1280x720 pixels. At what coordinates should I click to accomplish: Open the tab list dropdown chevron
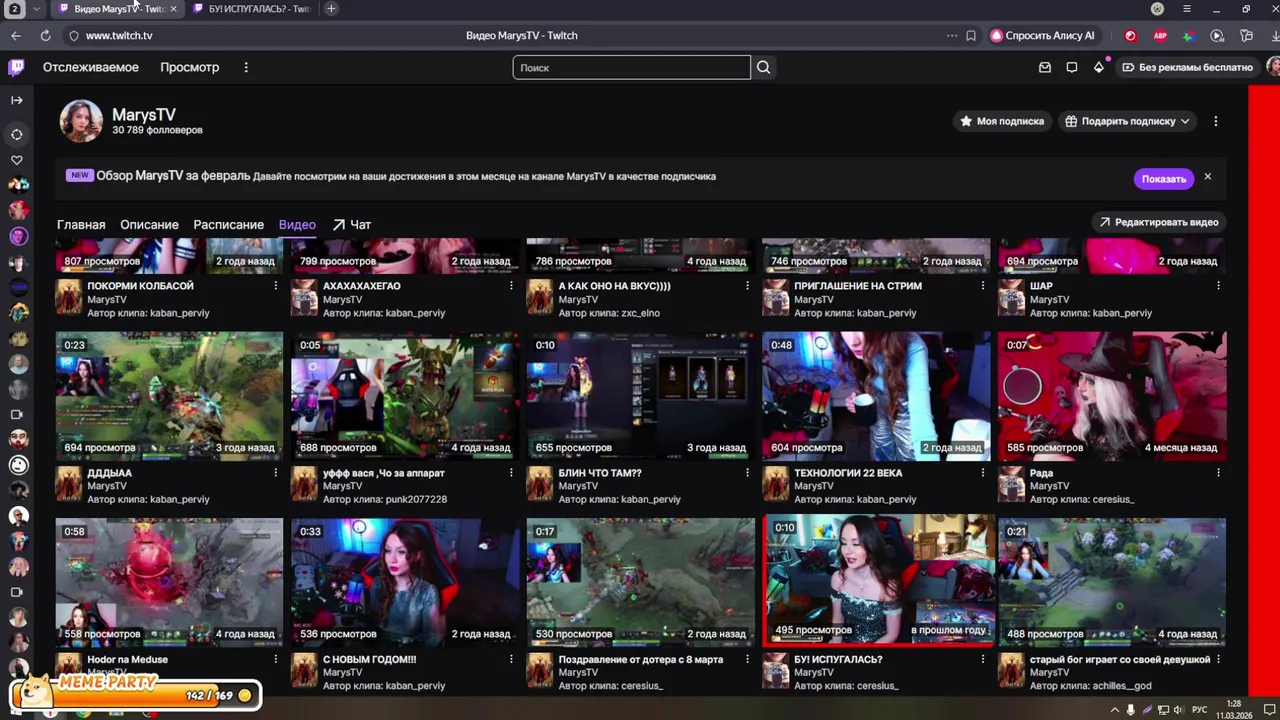[36, 9]
